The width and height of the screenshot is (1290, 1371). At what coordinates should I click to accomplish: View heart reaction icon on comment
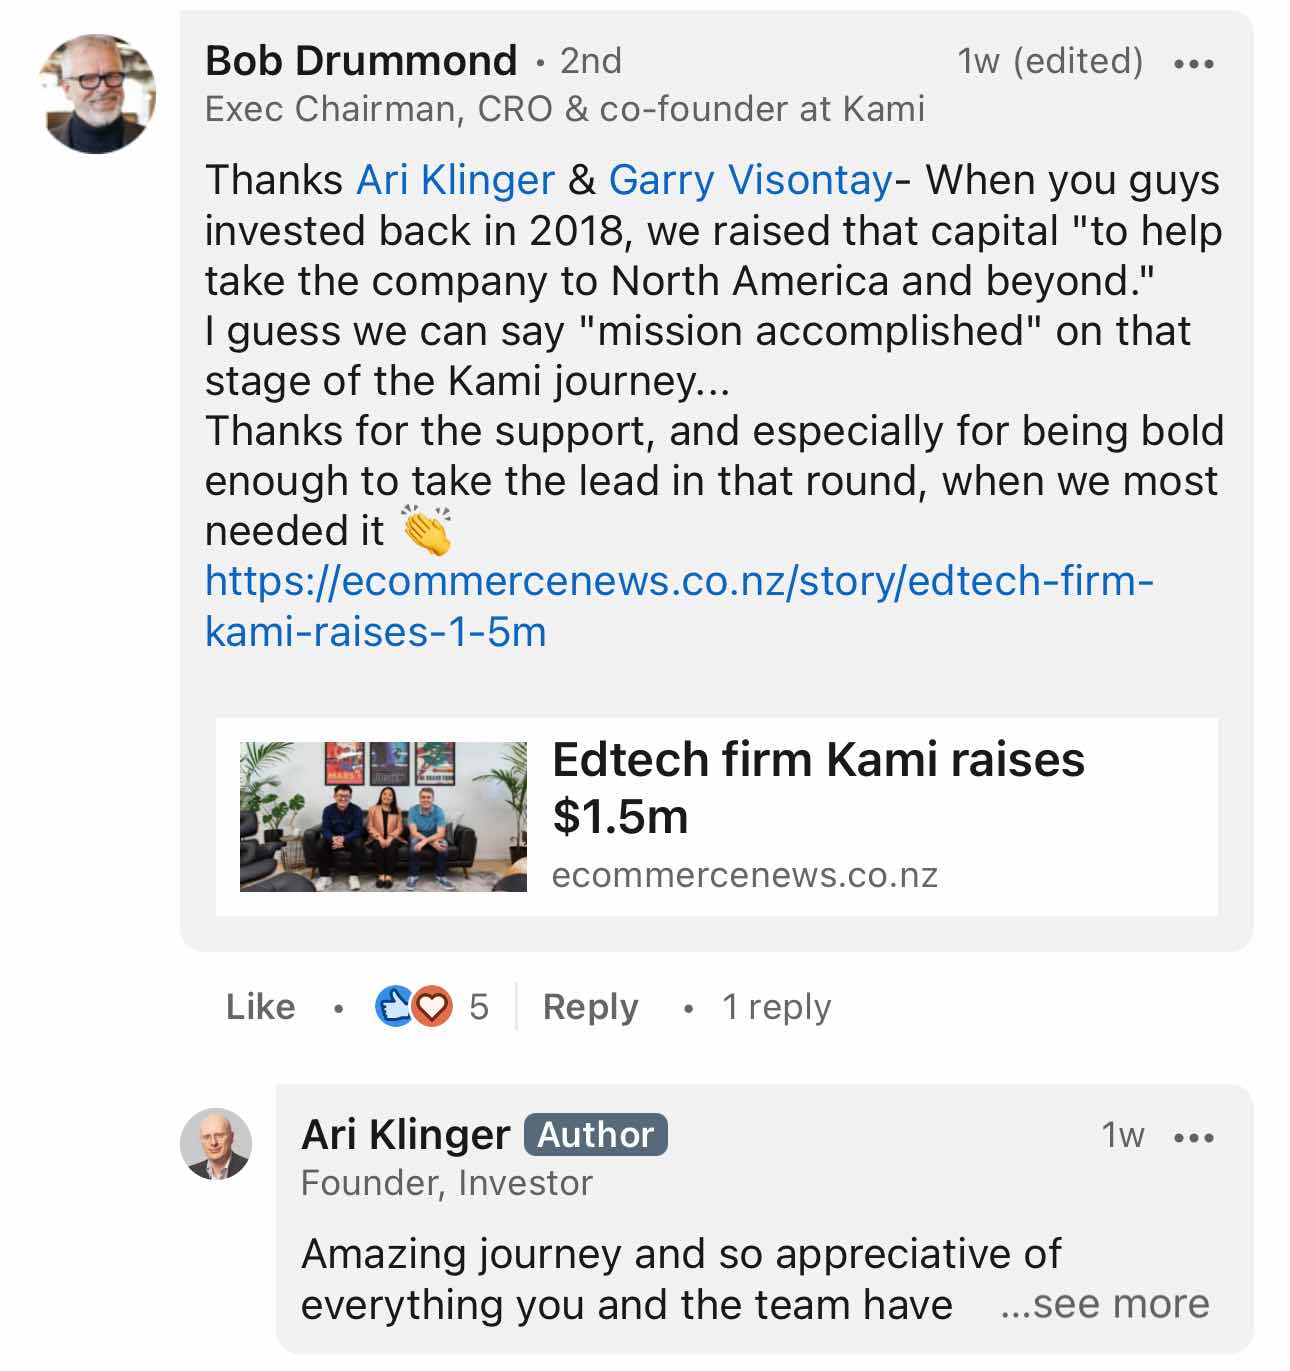coord(432,1007)
